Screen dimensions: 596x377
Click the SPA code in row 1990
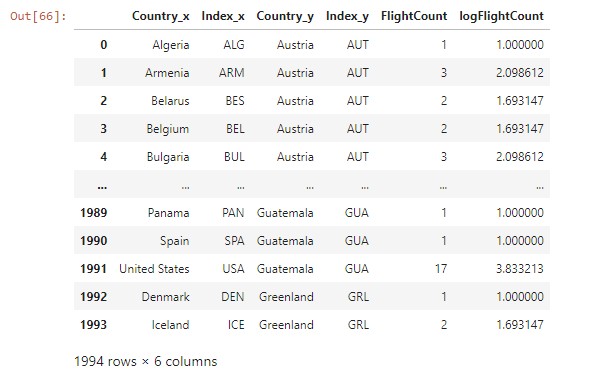tap(234, 241)
